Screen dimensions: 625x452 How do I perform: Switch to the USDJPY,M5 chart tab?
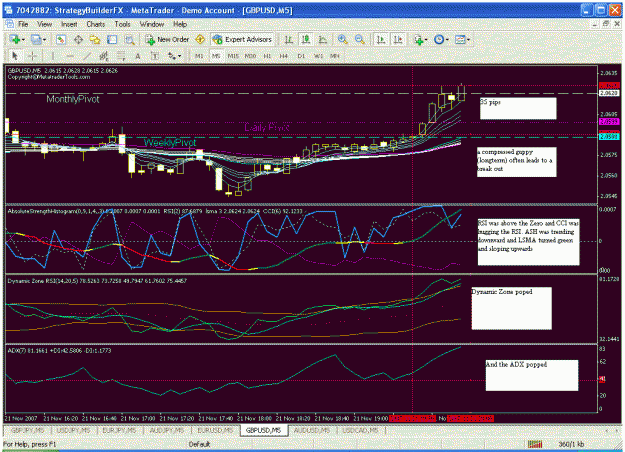click(73, 430)
